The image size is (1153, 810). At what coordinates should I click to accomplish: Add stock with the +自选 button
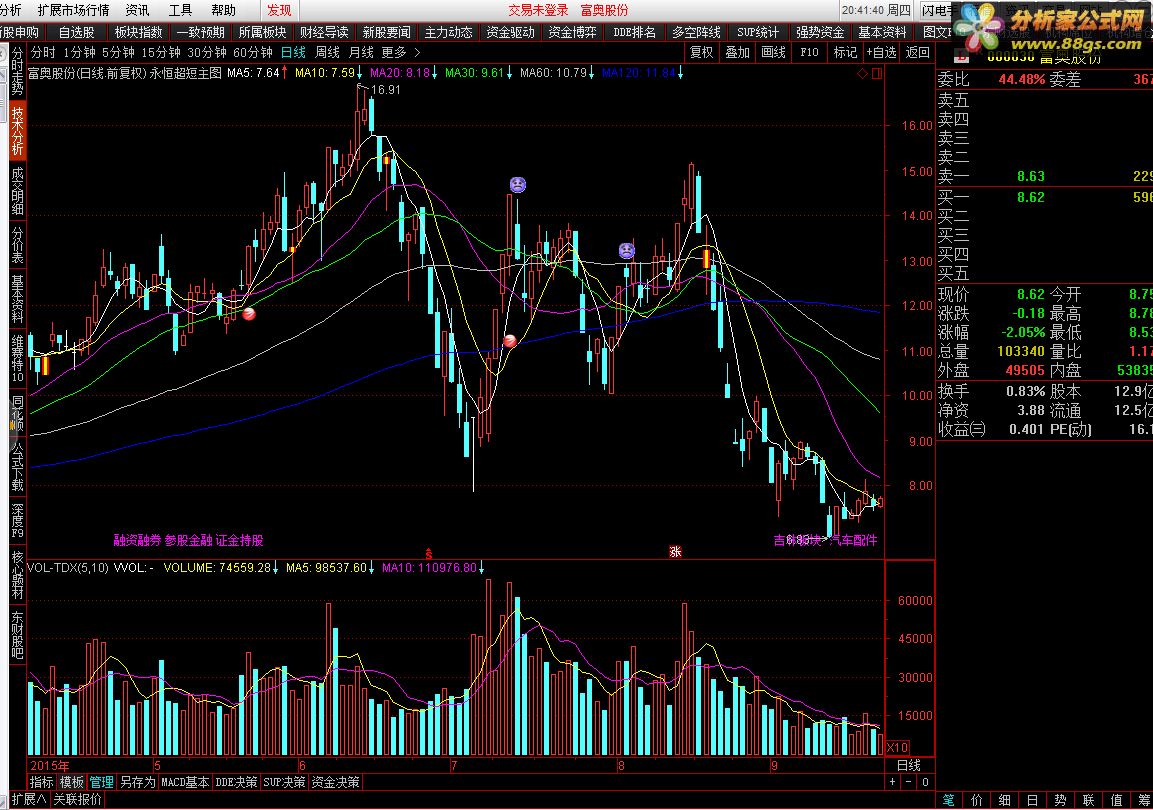click(x=881, y=52)
